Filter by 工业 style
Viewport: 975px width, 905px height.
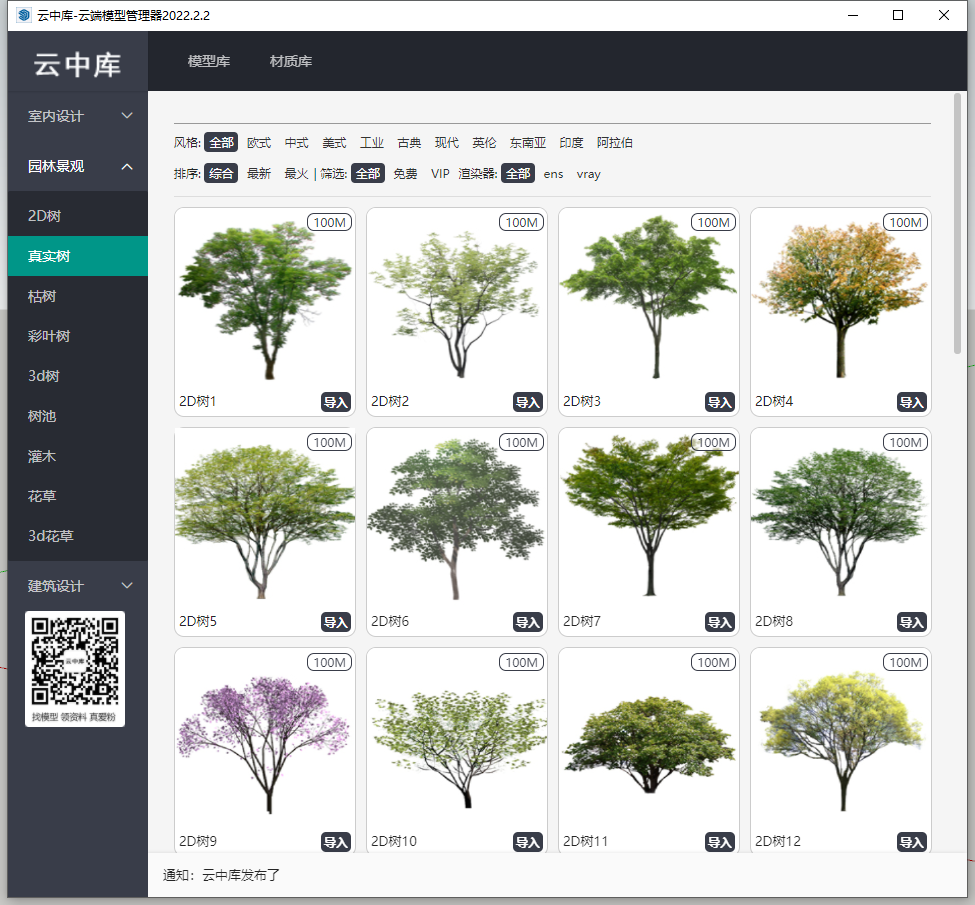tap(372, 142)
